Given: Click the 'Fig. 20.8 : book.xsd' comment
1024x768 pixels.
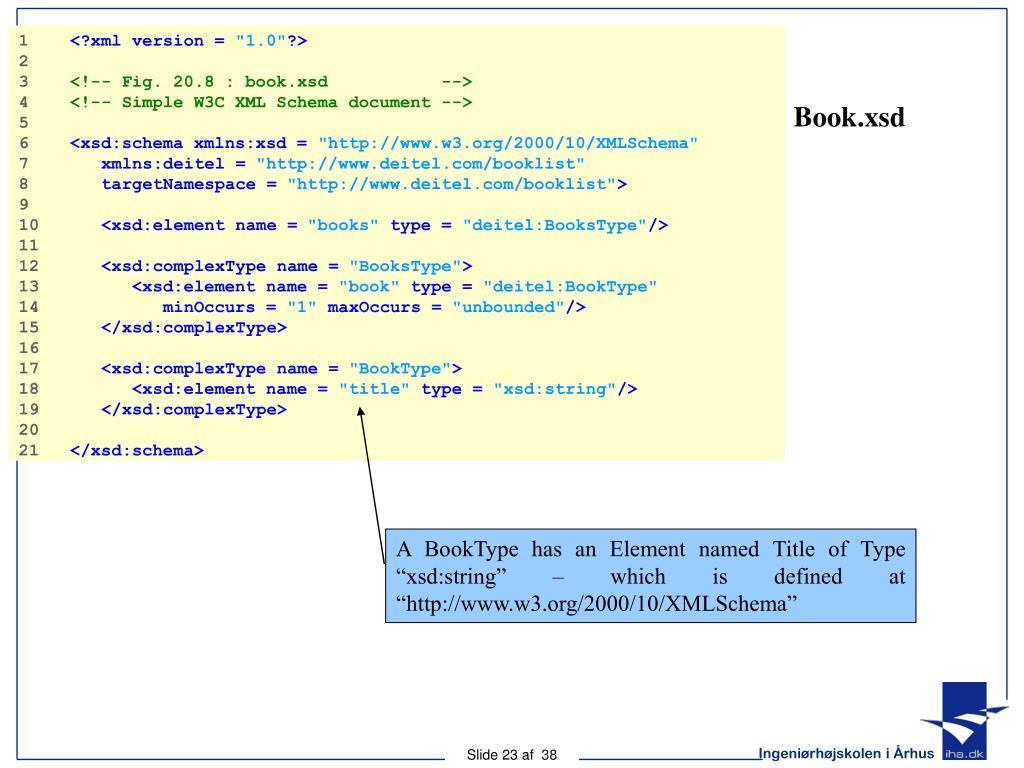Looking at the screenshot, I should (x=270, y=82).
